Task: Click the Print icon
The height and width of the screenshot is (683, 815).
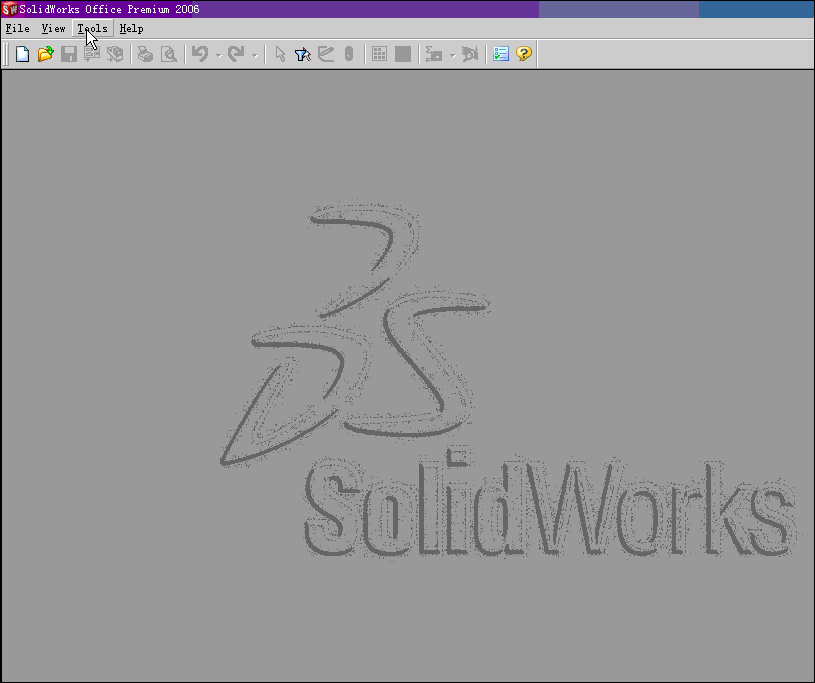Action: tap(146, 54)
